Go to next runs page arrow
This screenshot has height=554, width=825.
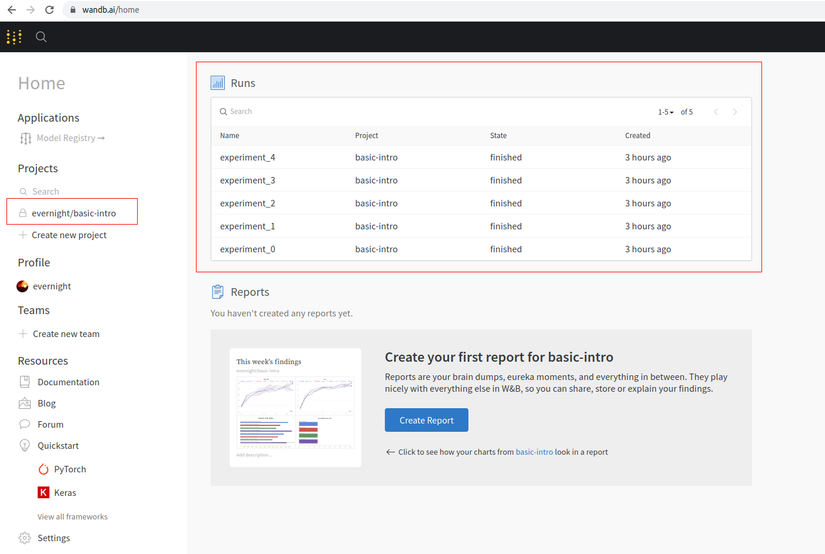point(735,112)
